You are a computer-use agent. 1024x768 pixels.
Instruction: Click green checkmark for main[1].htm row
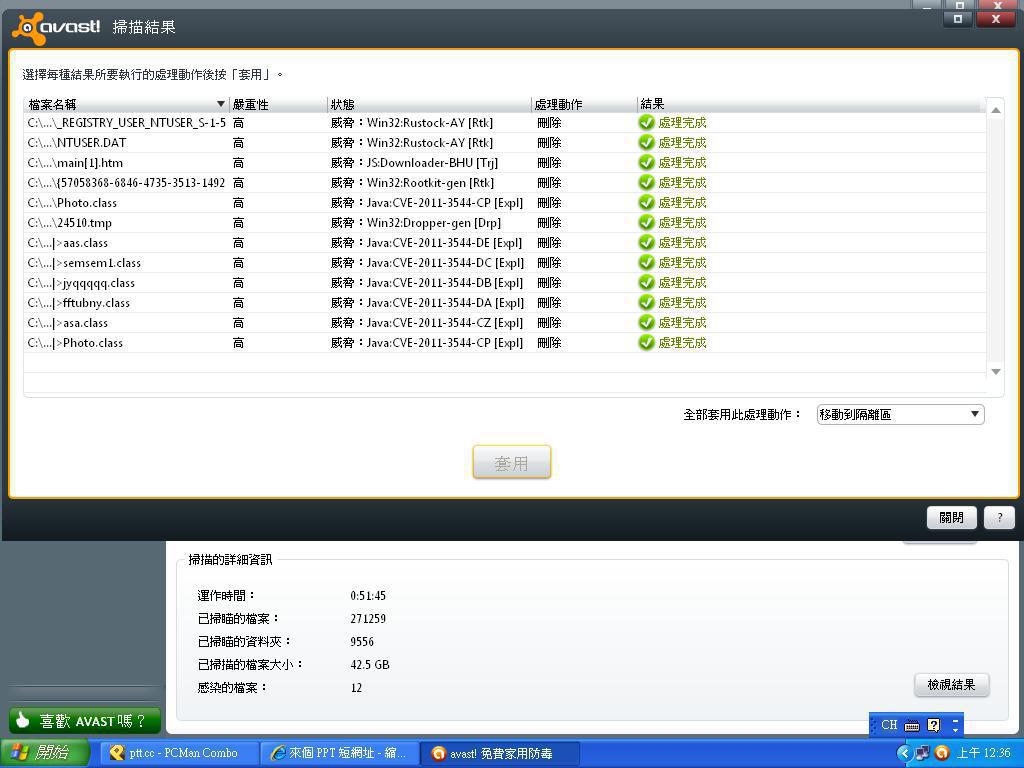[647, 163]
